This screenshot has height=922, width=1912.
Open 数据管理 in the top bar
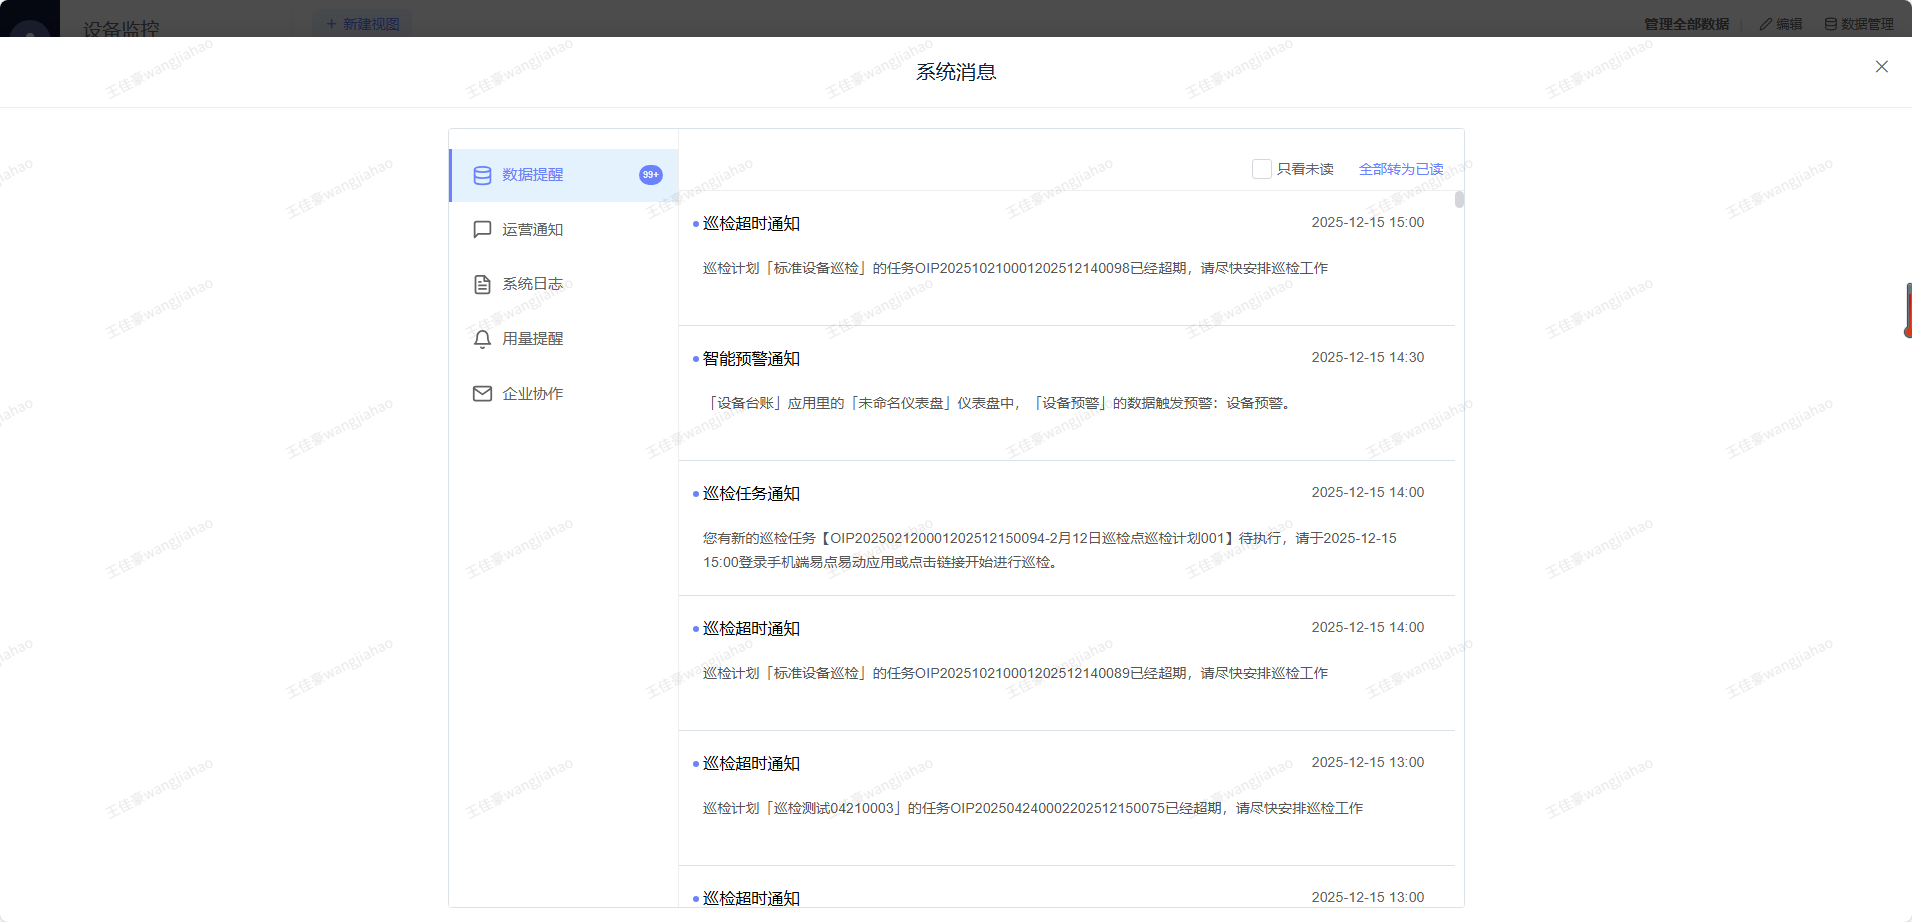tap(1859, 24)
